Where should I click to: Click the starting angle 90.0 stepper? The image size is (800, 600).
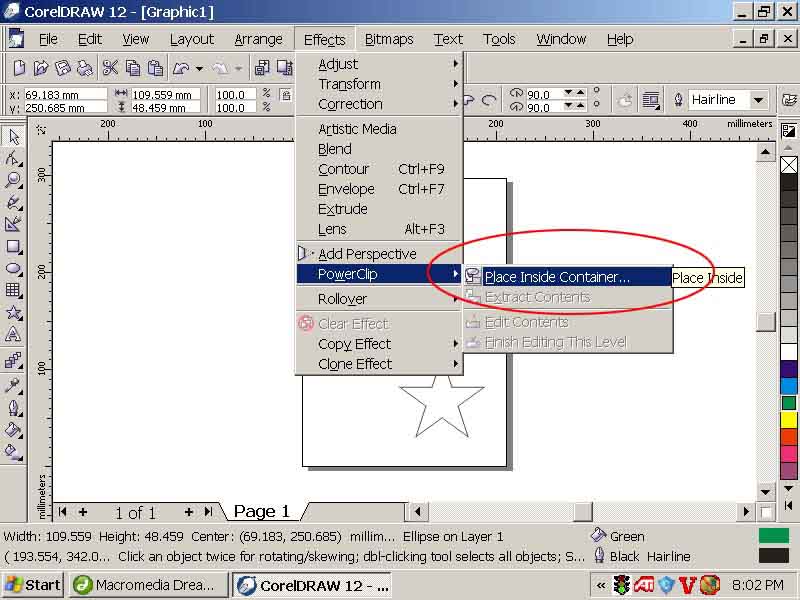coord(574,93)
